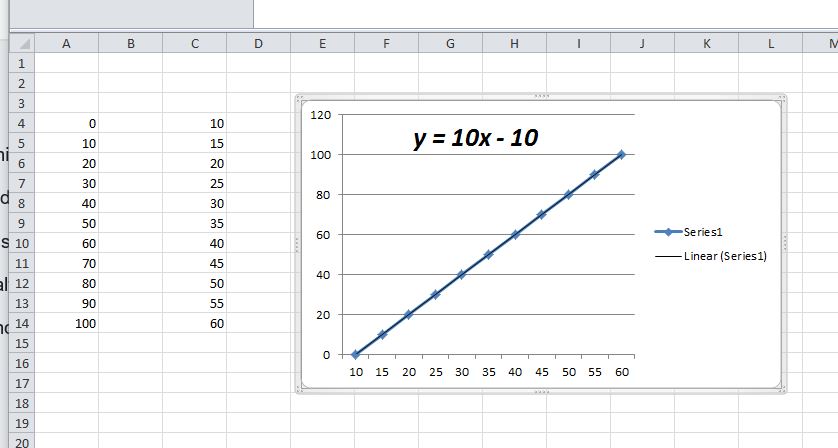838x448 pixels.
Task: Click the chart's right edge resize handle
Action: 785,243
